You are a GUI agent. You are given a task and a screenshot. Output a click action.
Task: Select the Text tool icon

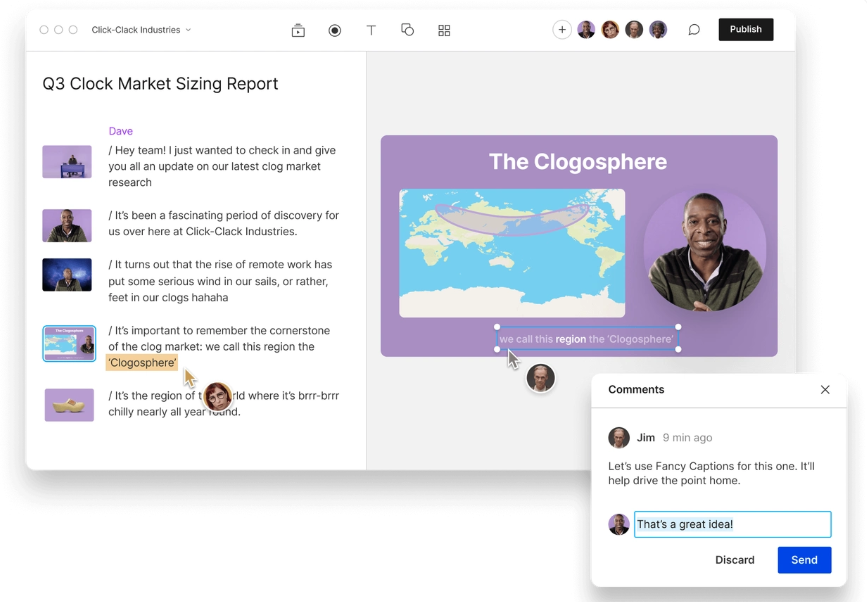(371, 30)
